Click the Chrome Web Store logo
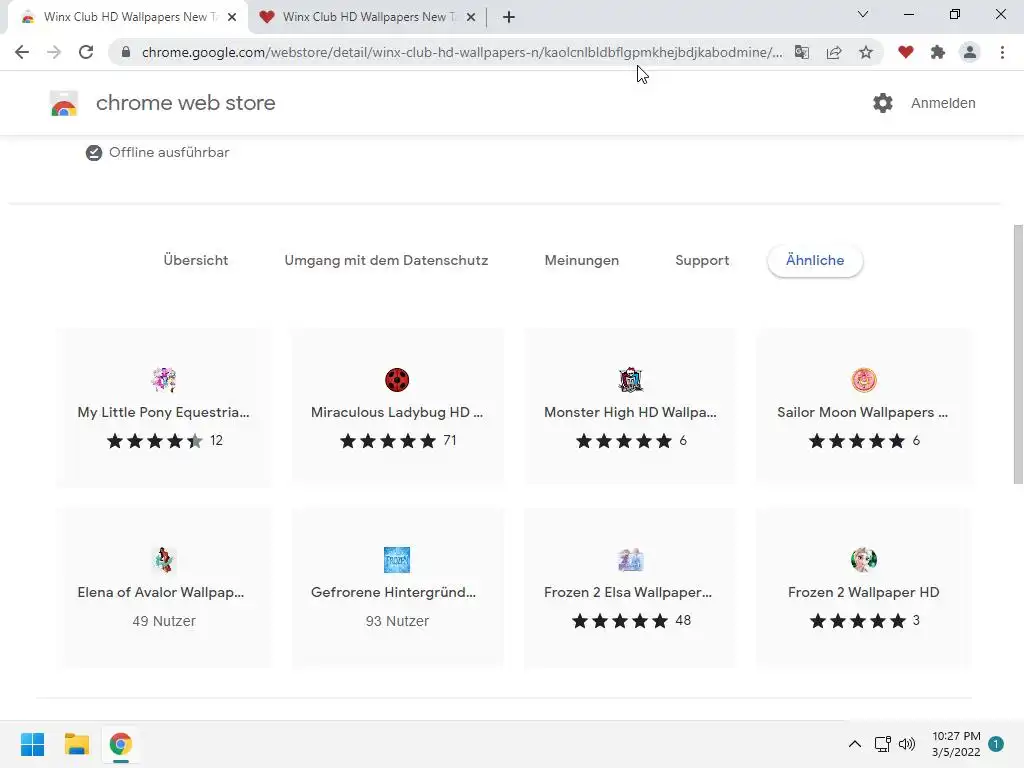1024x768 pixels. 64,103
